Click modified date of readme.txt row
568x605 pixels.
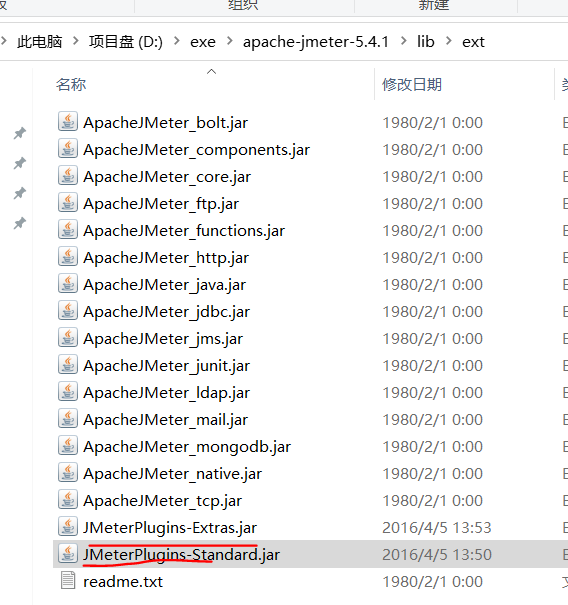tap(433, 581)
